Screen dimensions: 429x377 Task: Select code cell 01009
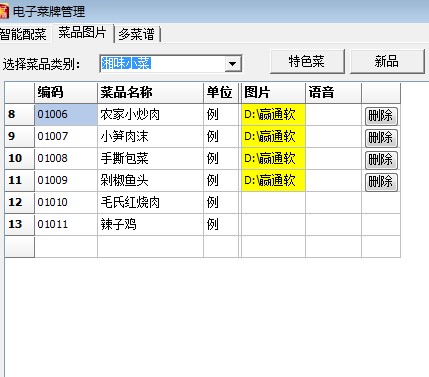(x=66, y=180)
